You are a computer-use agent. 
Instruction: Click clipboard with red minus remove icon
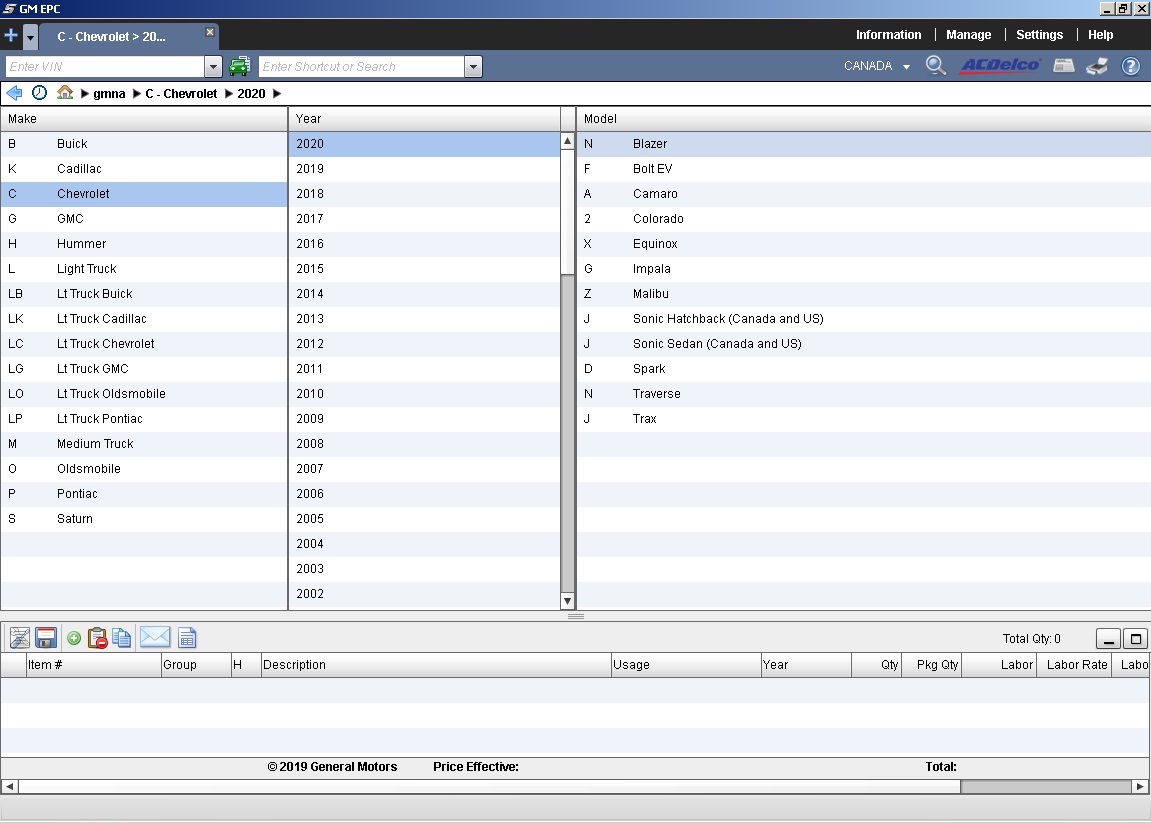97,638
